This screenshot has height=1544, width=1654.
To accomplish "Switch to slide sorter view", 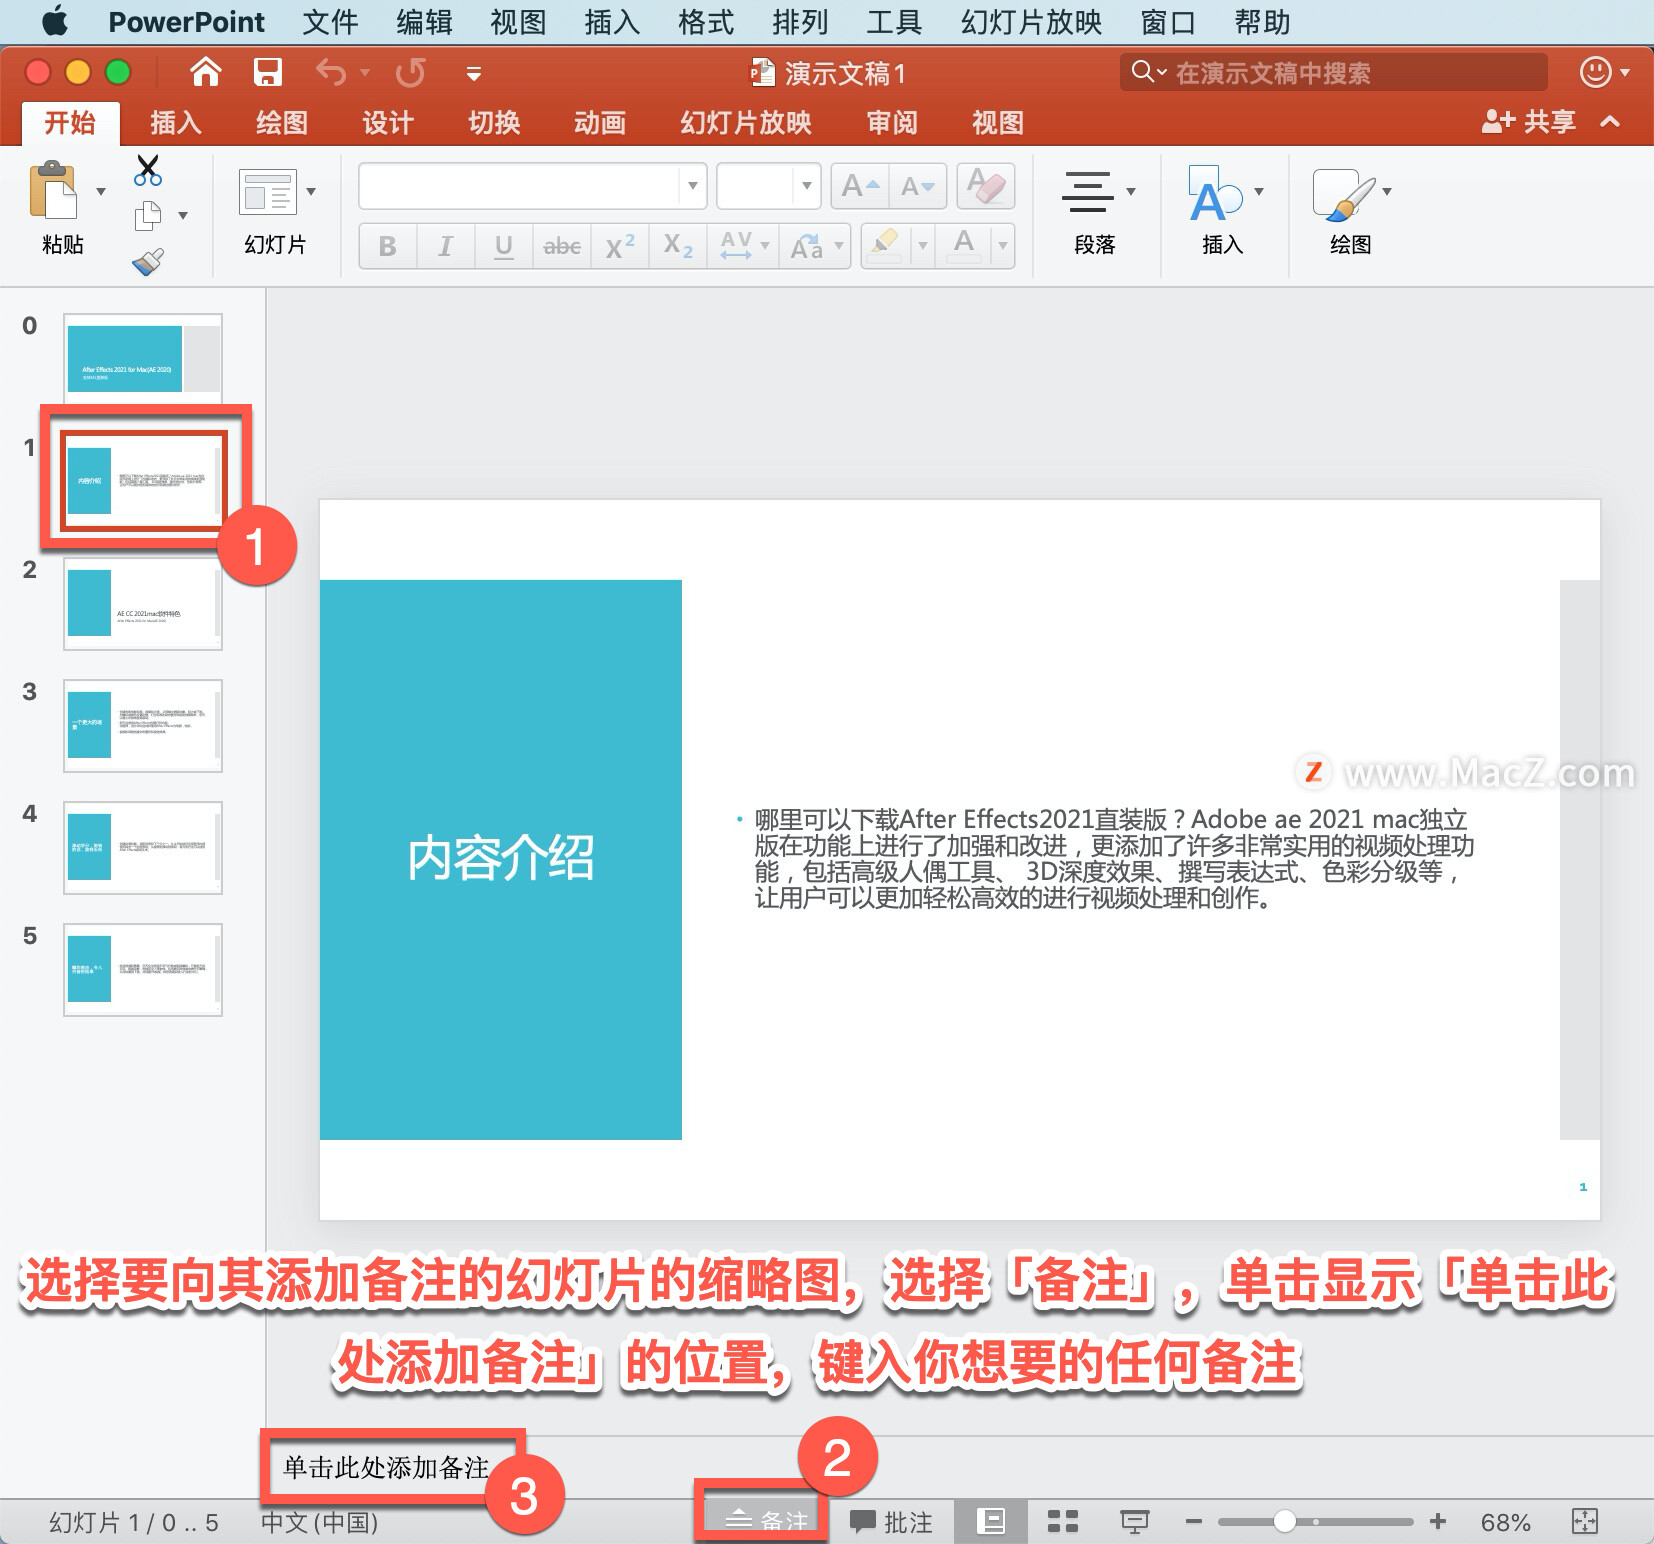I will click(1062, 1521).
